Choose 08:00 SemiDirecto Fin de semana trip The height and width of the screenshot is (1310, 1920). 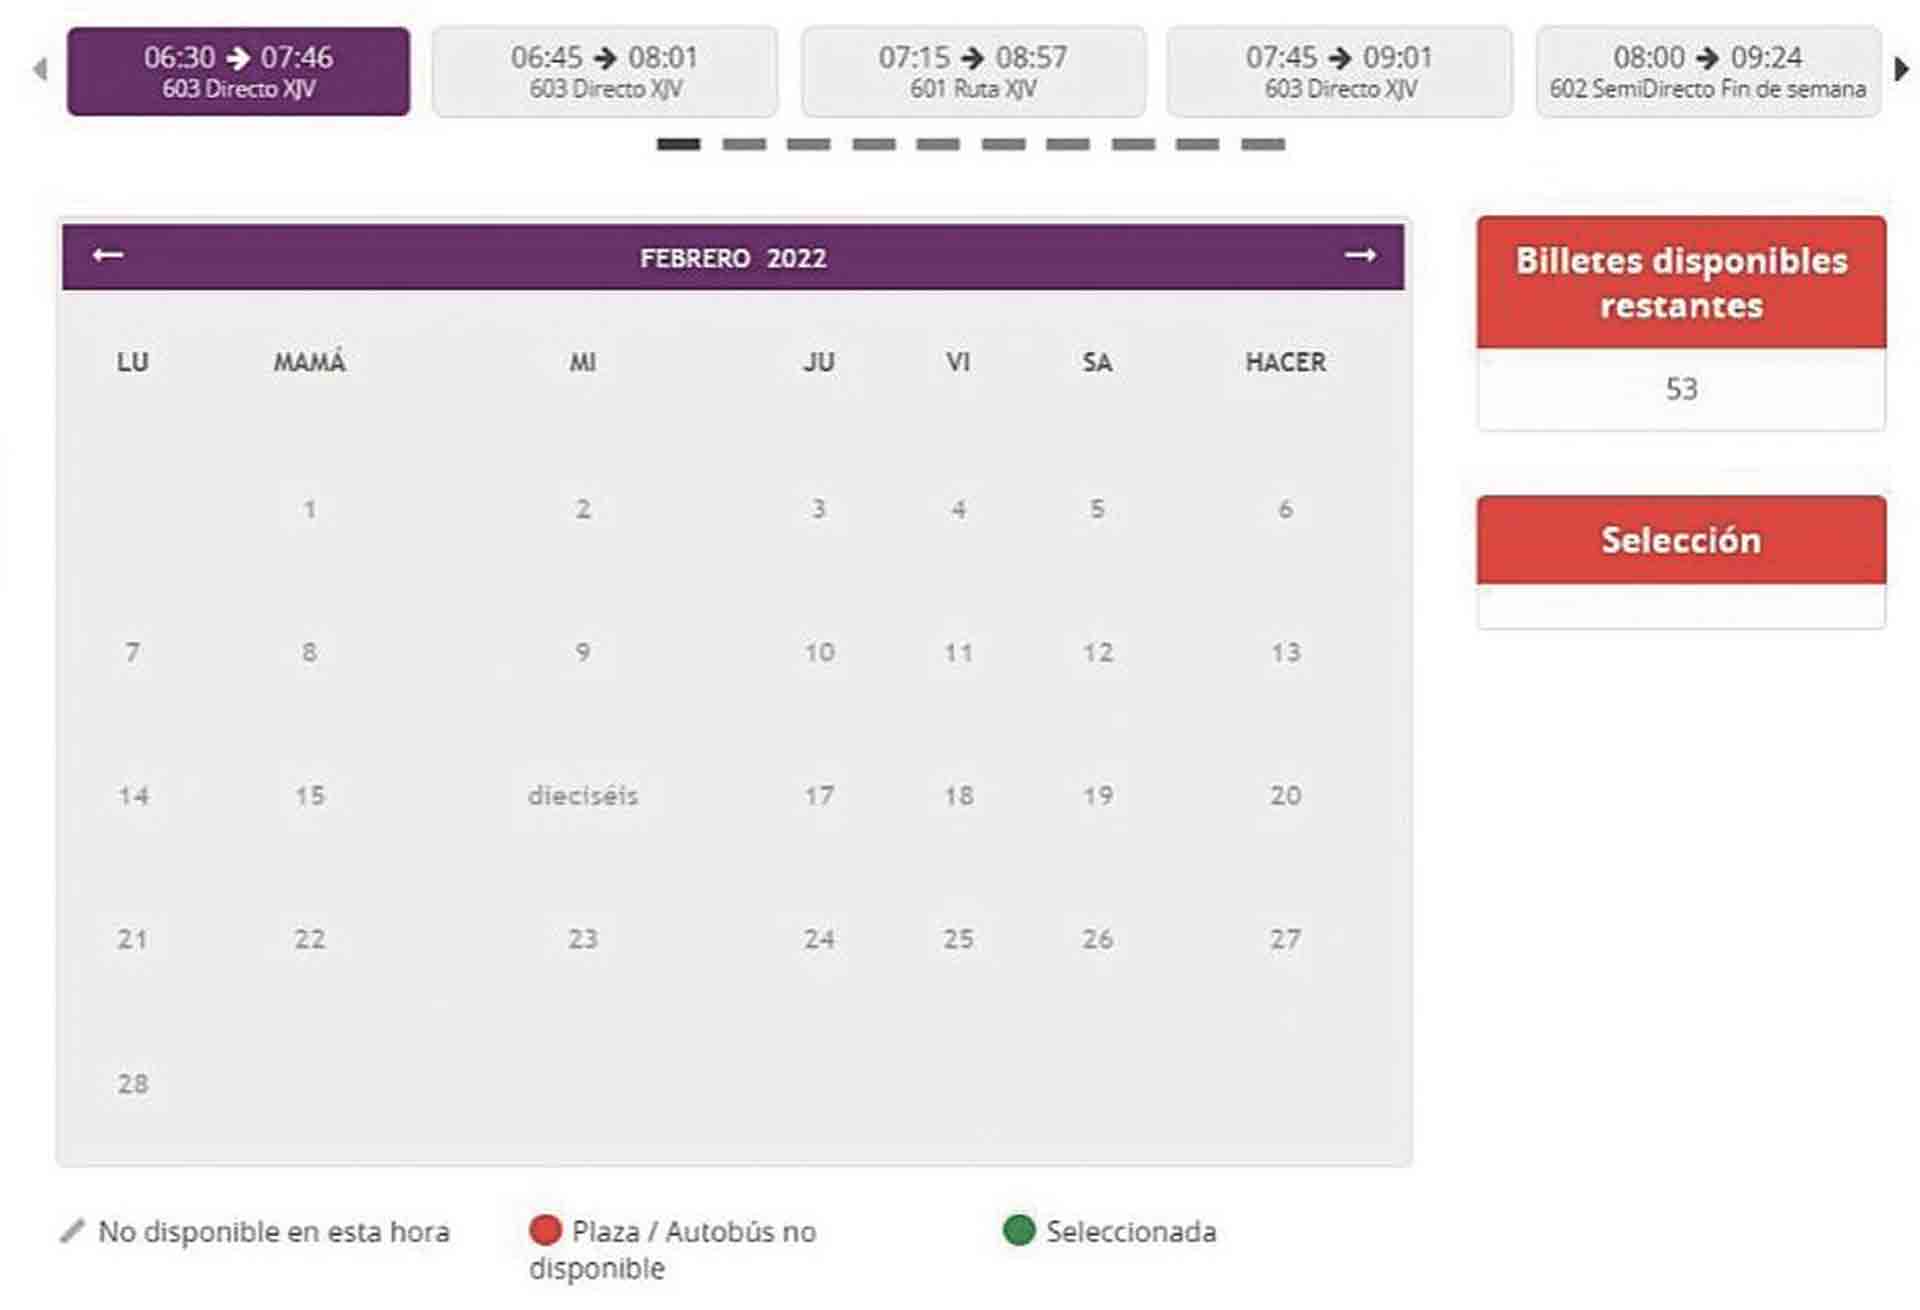[x=1707, y=71]
